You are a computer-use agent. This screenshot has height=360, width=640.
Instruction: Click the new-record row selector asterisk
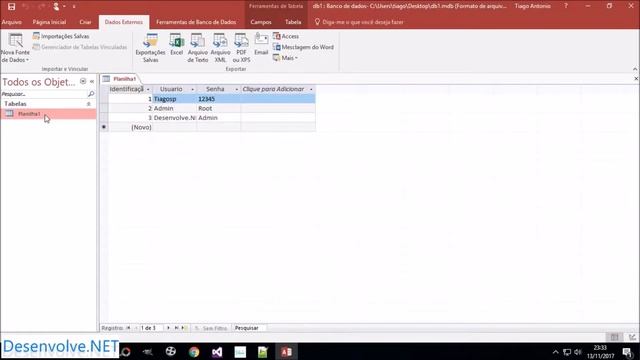coord(104,127)
